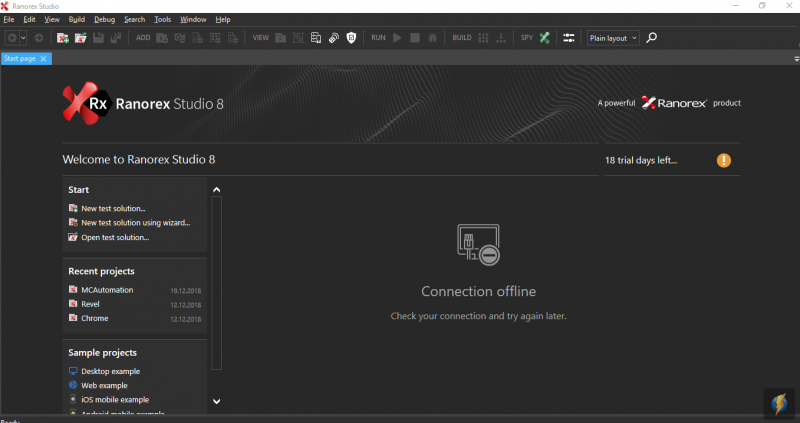Image resolution: width=800 pixels, height=423 pixels.
Task: Click the second BUILD icon, arrow above dots
Action: [x=501, y=38]
